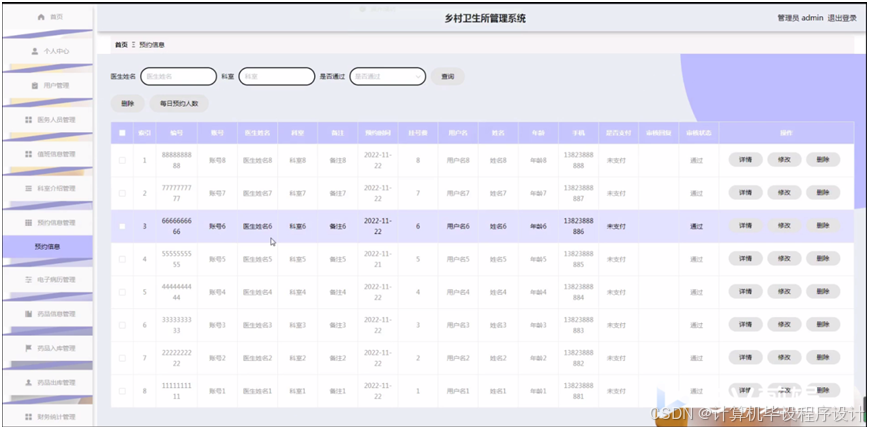Check the box for row 2222222222
Image resolution: width=869 pixels, height=429 pixels.
(122, 358)
